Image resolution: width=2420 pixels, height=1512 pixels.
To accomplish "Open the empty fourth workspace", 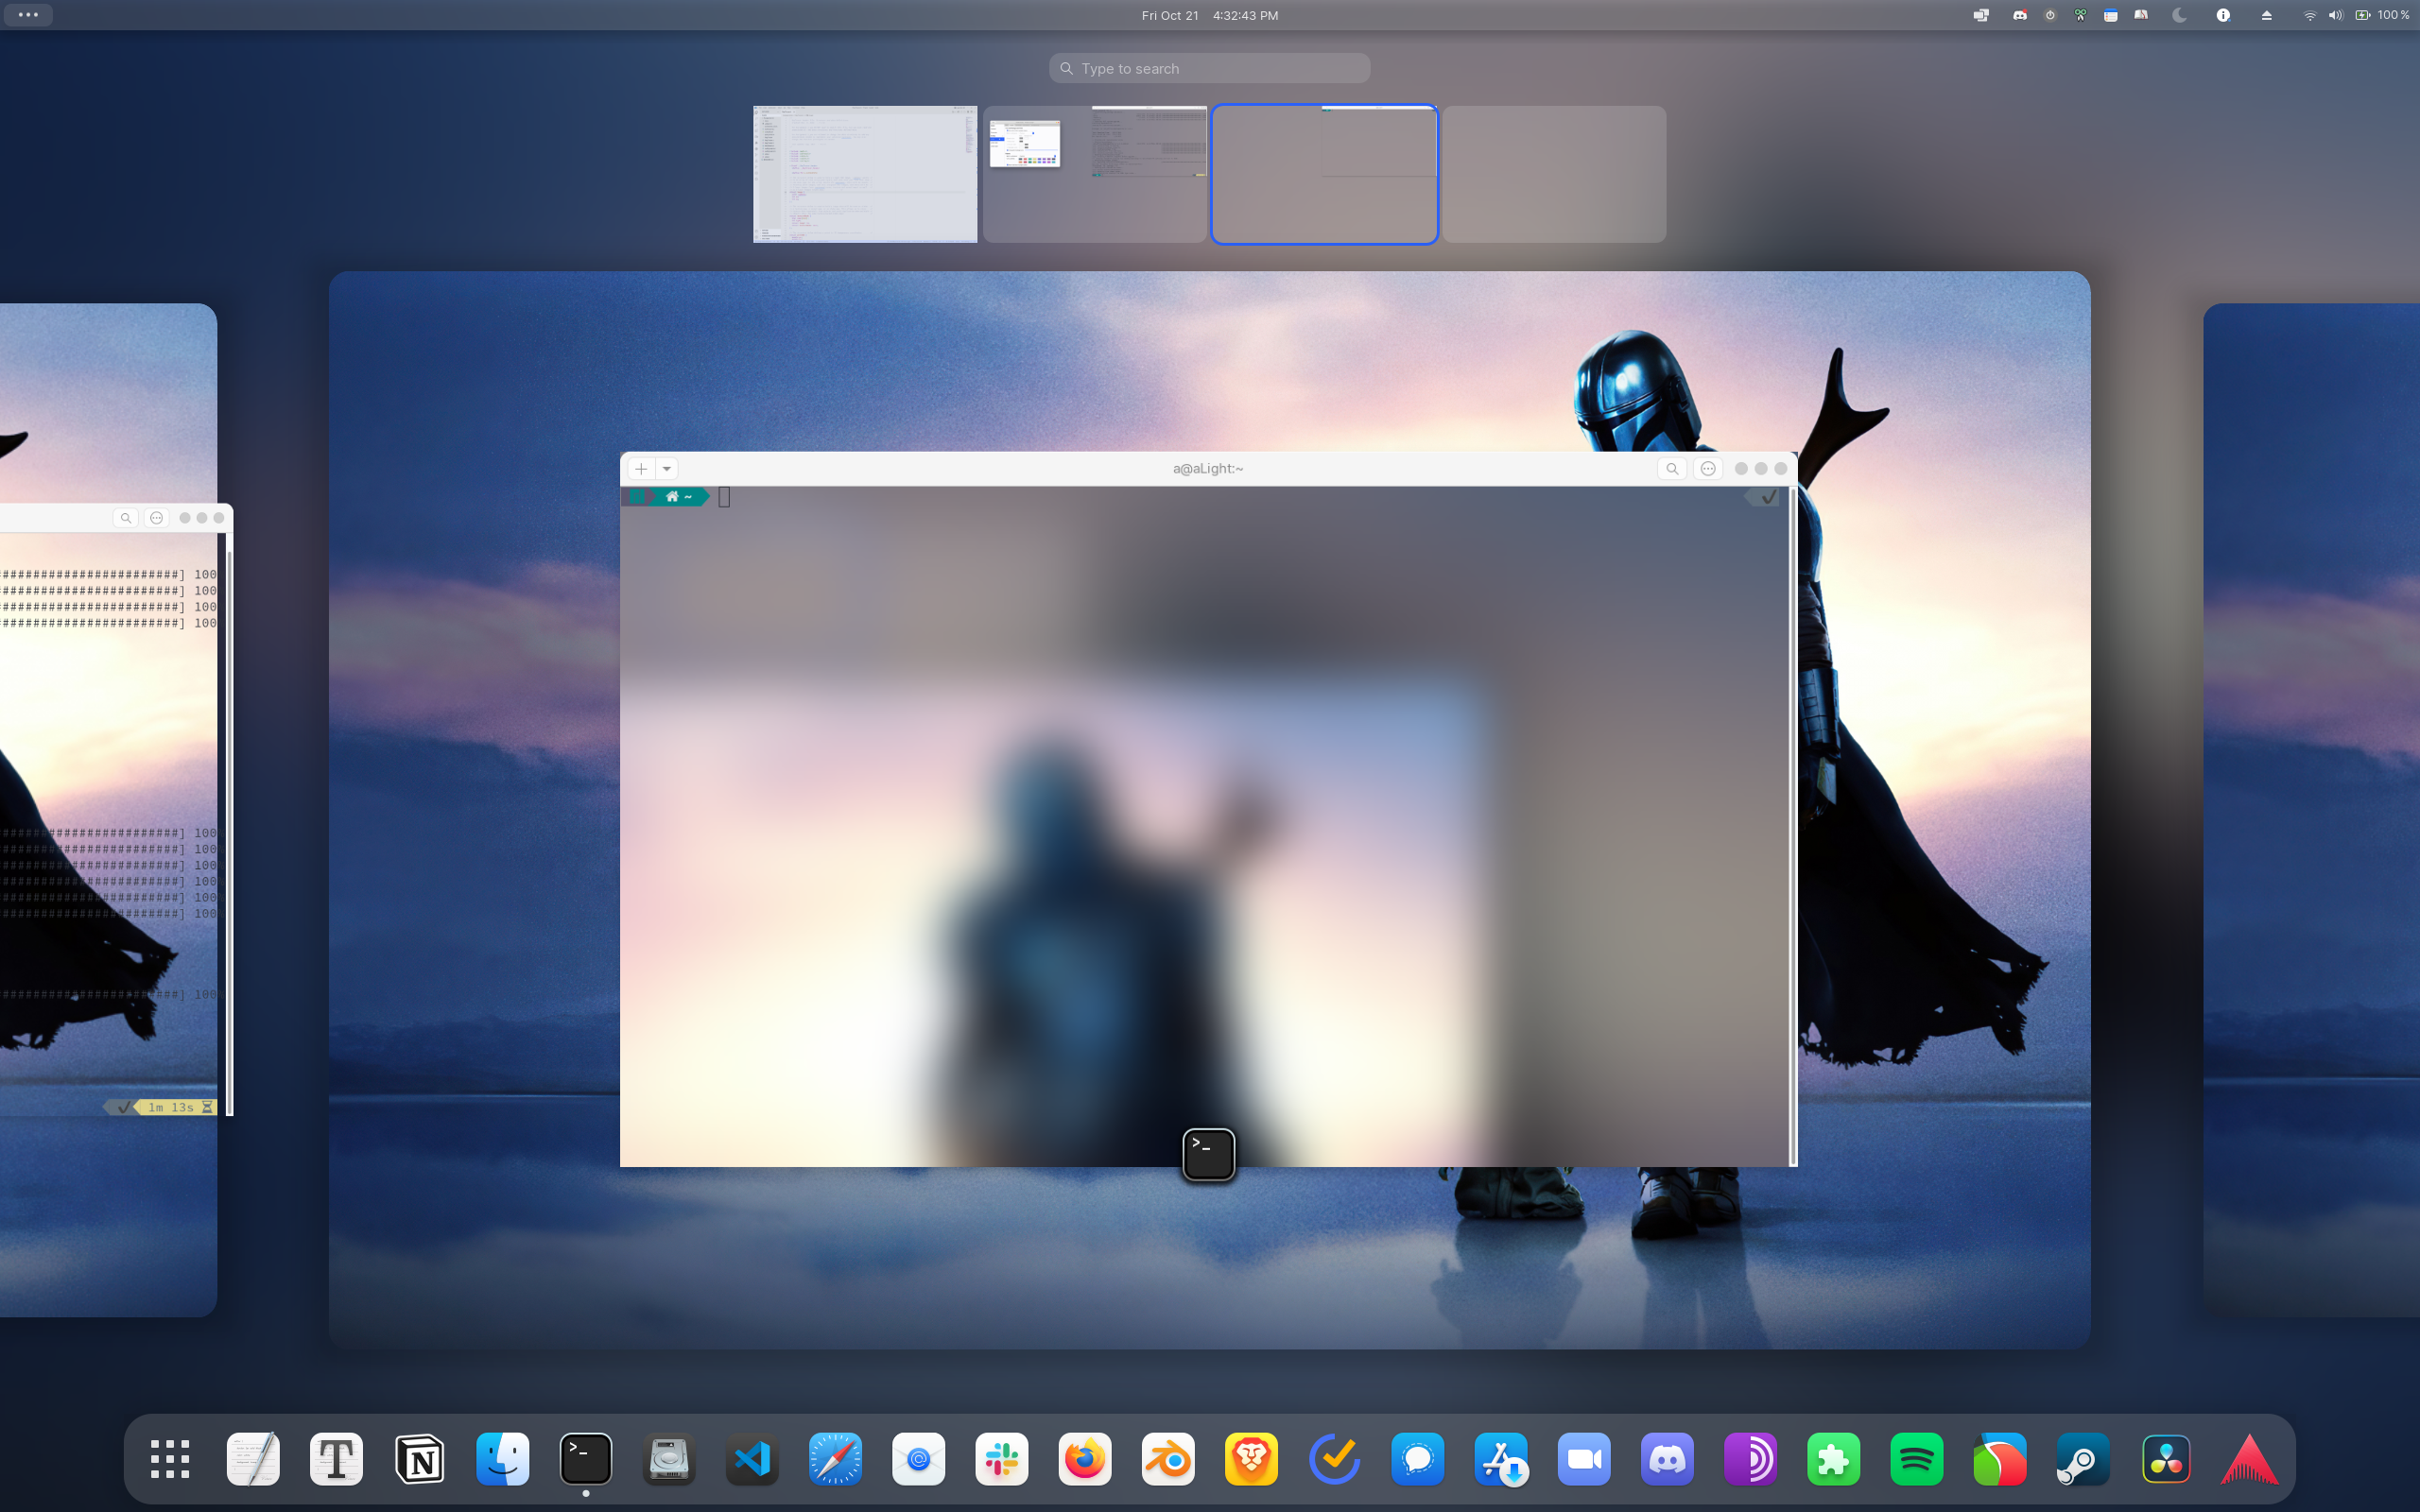I will 1554,174.
